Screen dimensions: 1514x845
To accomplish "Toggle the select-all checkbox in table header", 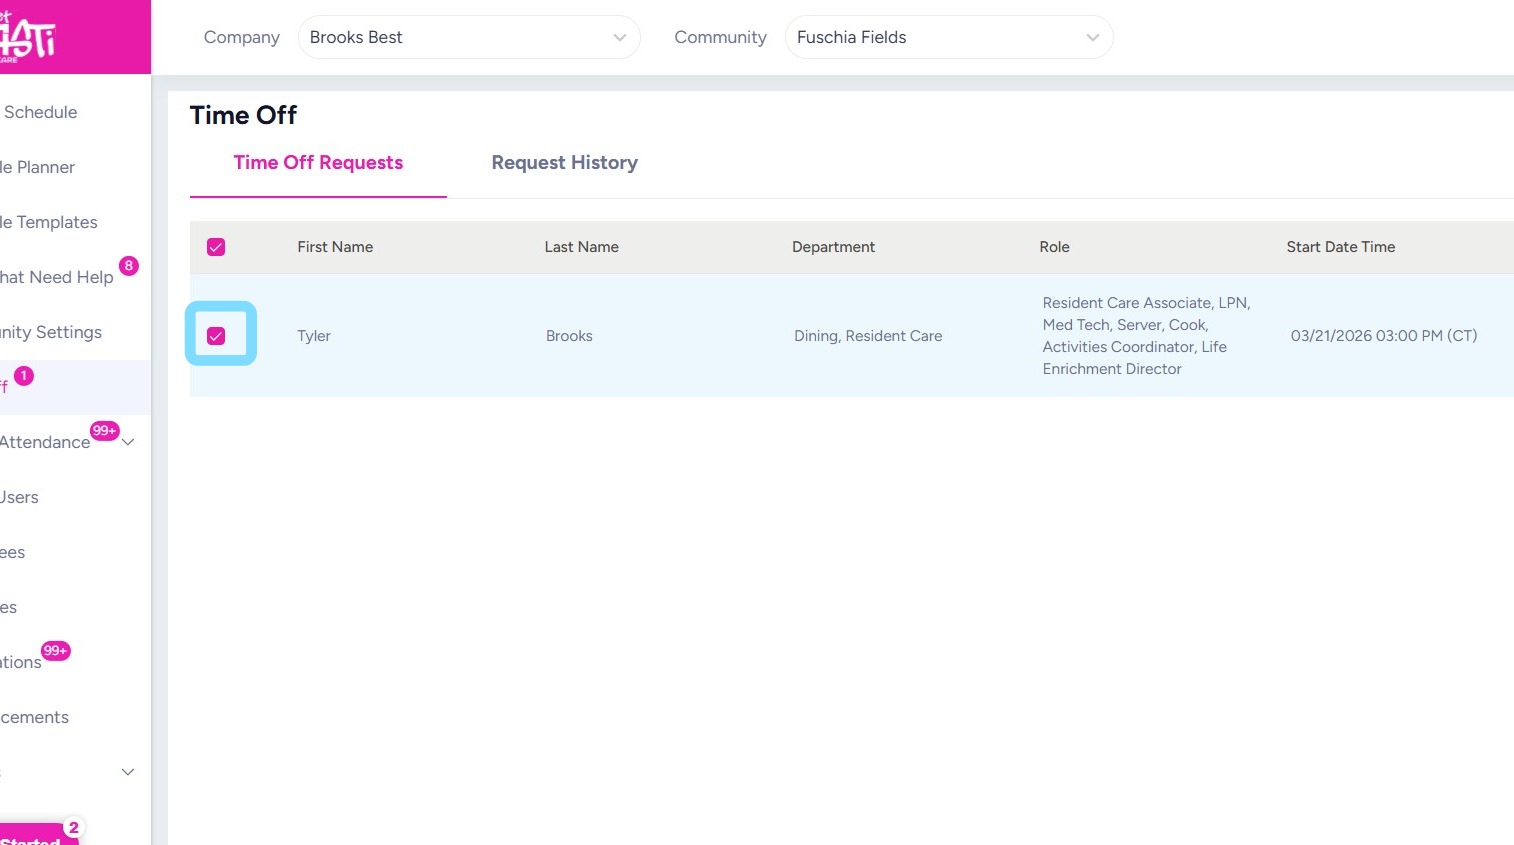I will pyautogui.click(x=216, y=247).
